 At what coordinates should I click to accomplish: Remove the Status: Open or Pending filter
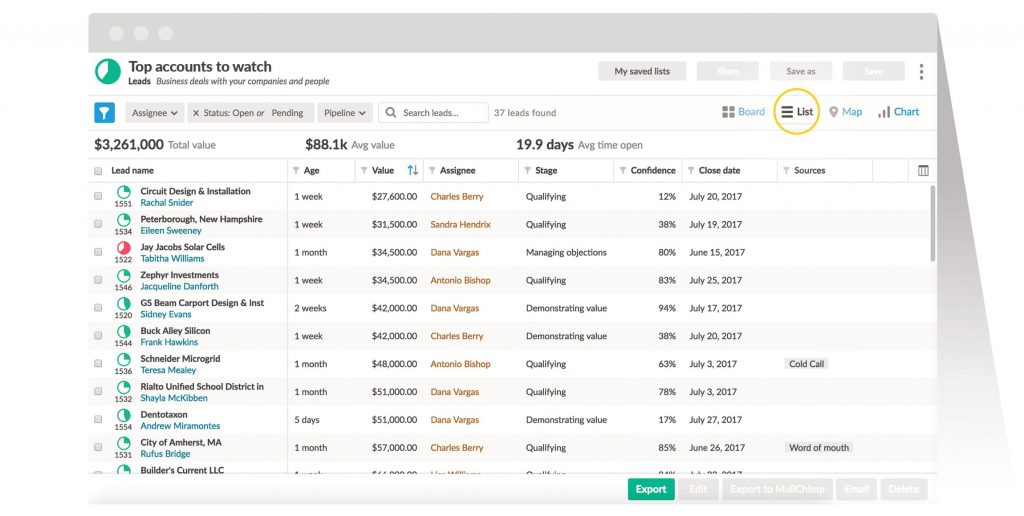pyautogui.click(x=196, y=113)
